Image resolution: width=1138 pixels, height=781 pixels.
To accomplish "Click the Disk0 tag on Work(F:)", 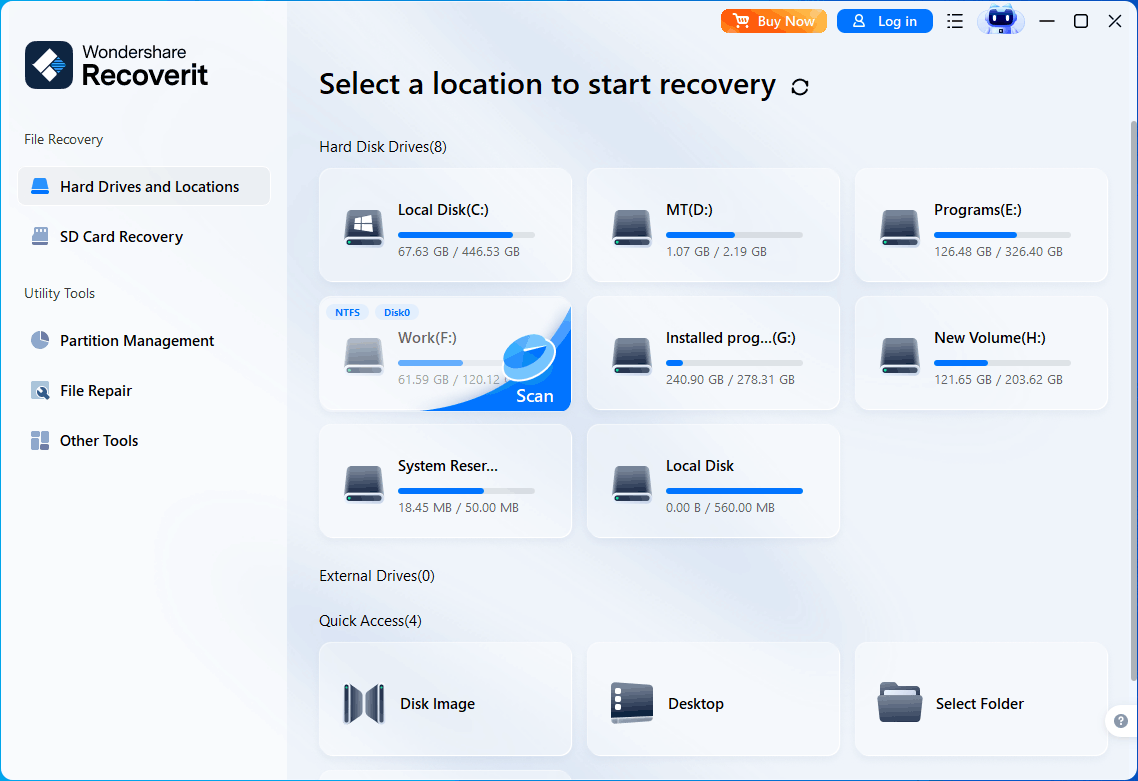I will 397,312.
